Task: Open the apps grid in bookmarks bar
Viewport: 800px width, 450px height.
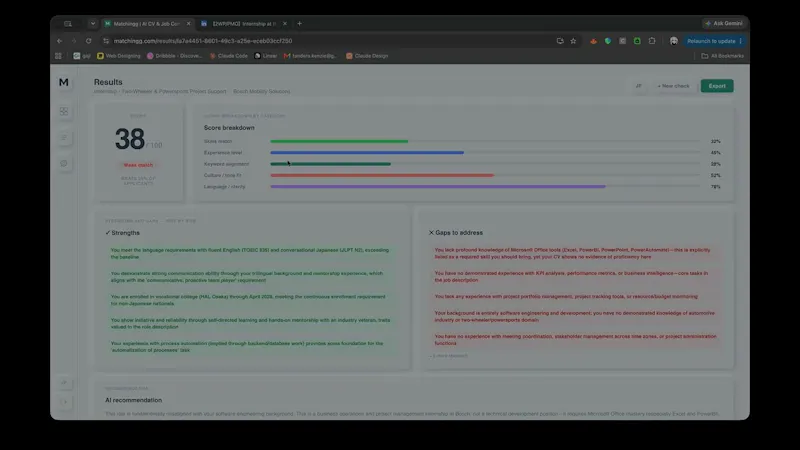Action: (58, 56)
